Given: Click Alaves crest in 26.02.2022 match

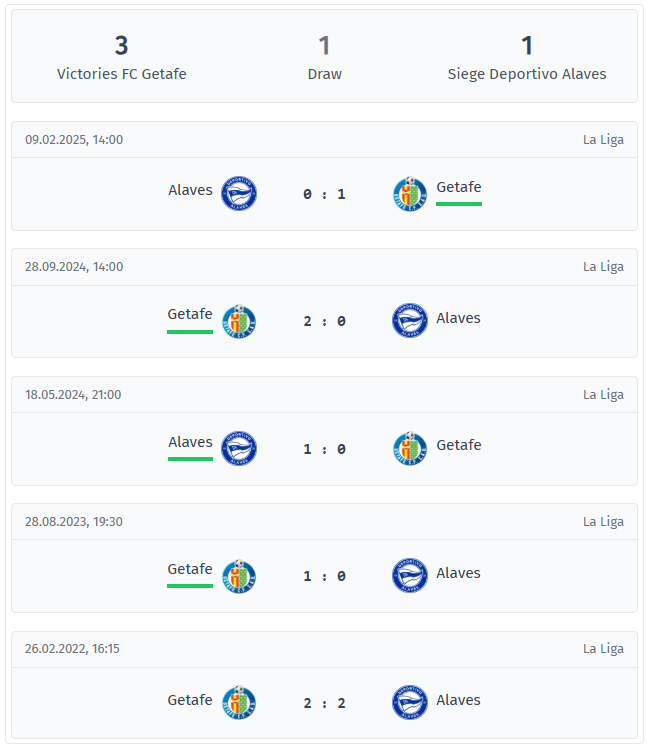Looking at the screenshot, I should [x=410, y=703].
